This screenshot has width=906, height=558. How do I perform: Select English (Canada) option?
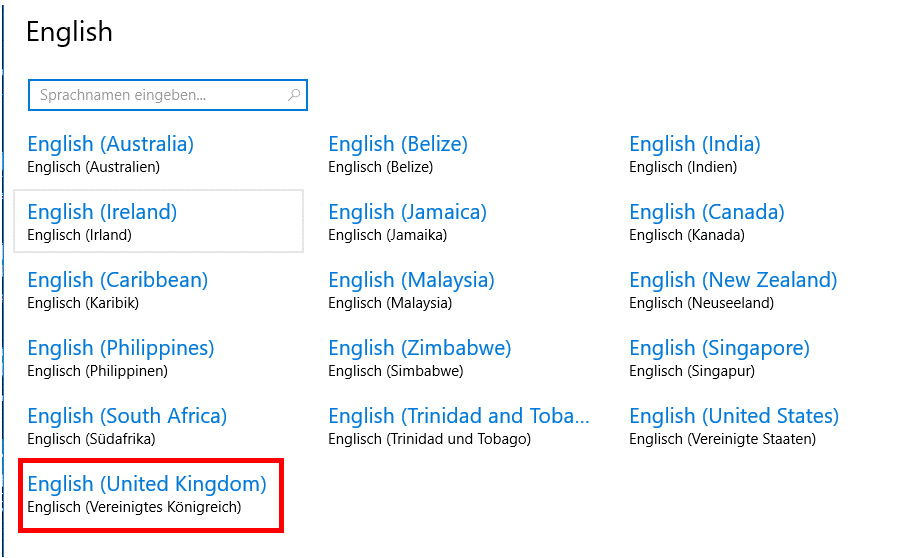tap(707, 212)
